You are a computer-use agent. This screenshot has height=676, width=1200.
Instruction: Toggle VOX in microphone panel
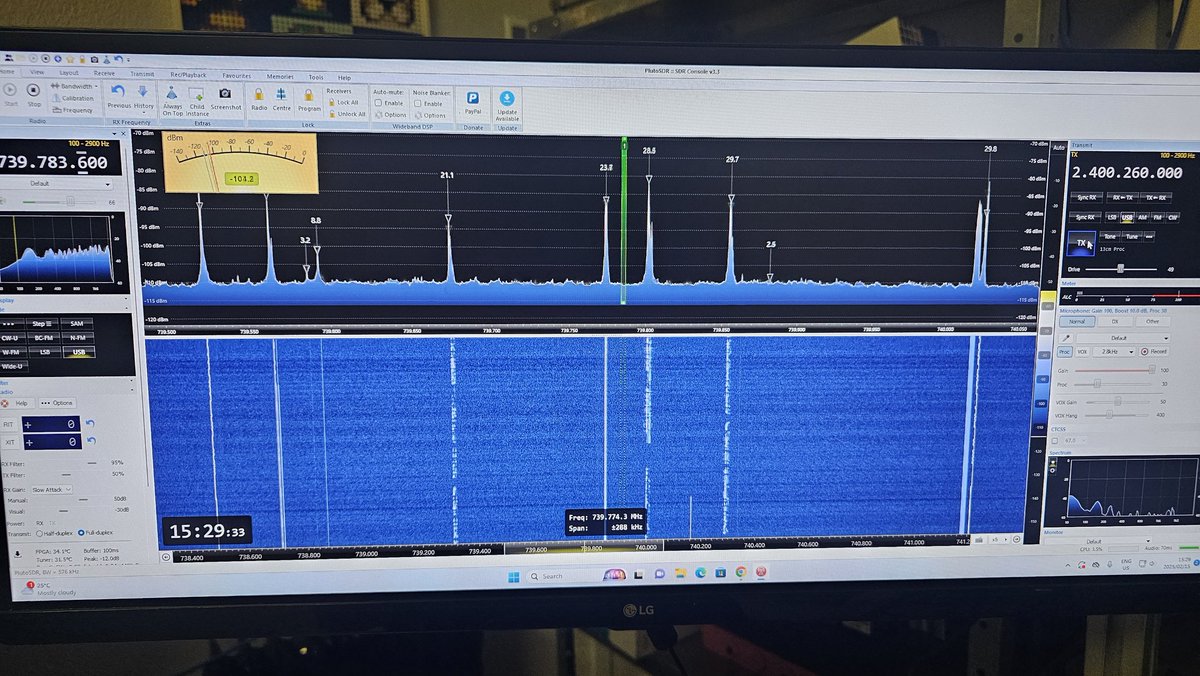tap(1083, 351)
